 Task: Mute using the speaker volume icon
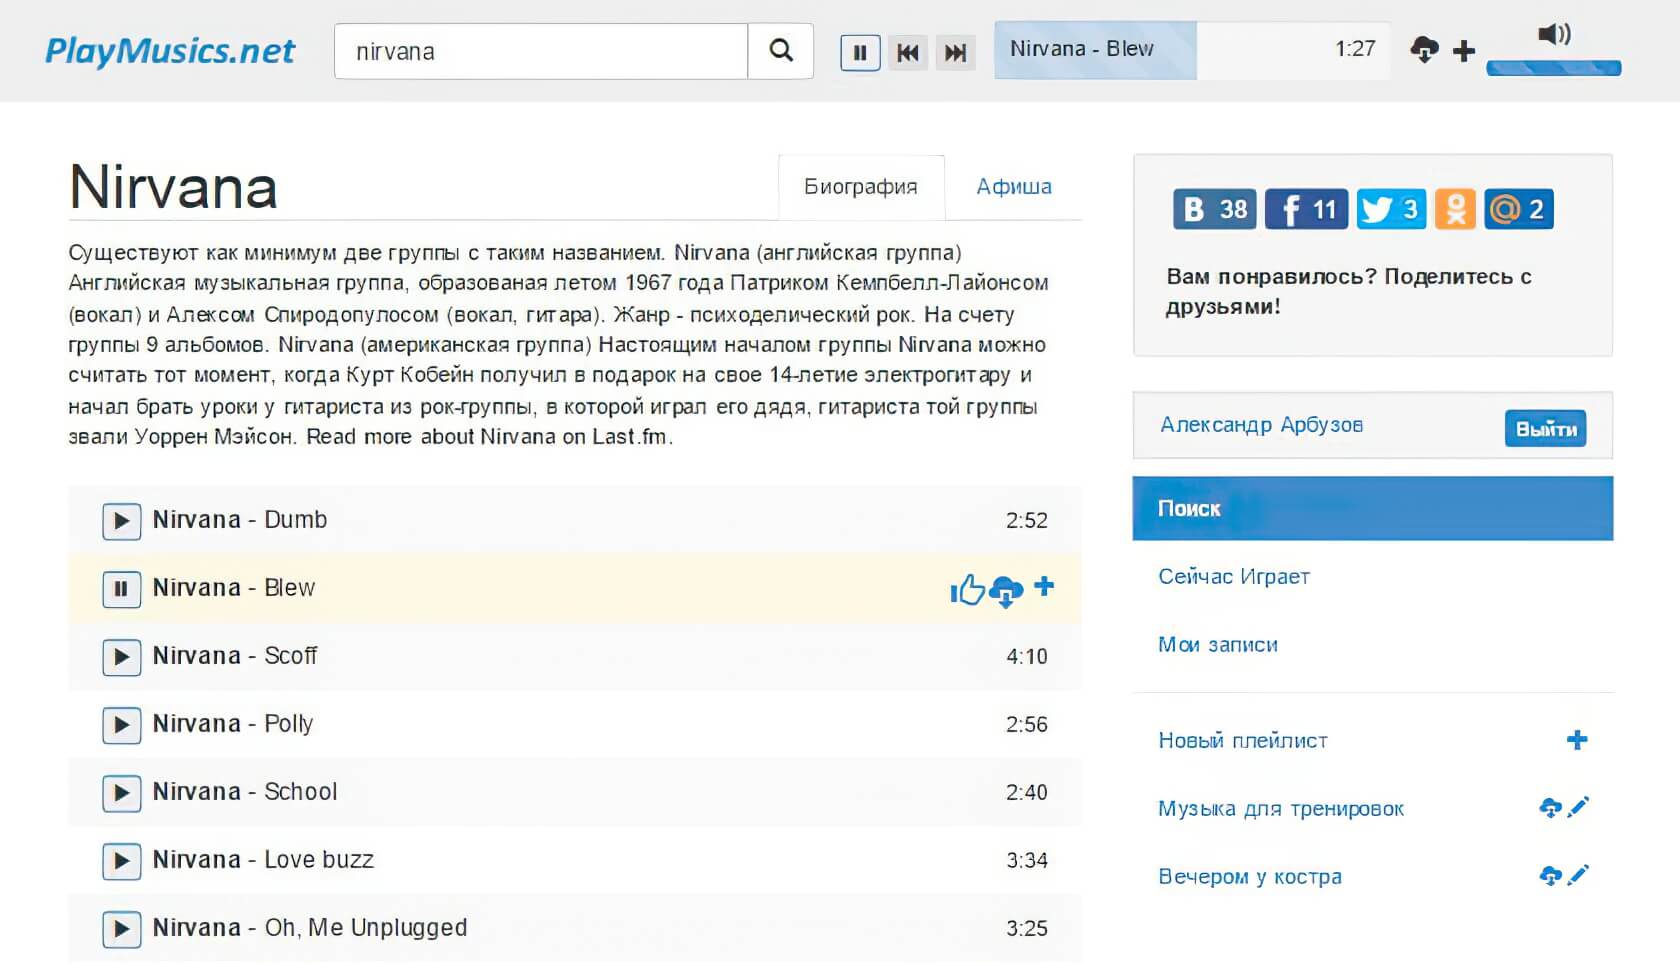click(x=1553, y=35)
